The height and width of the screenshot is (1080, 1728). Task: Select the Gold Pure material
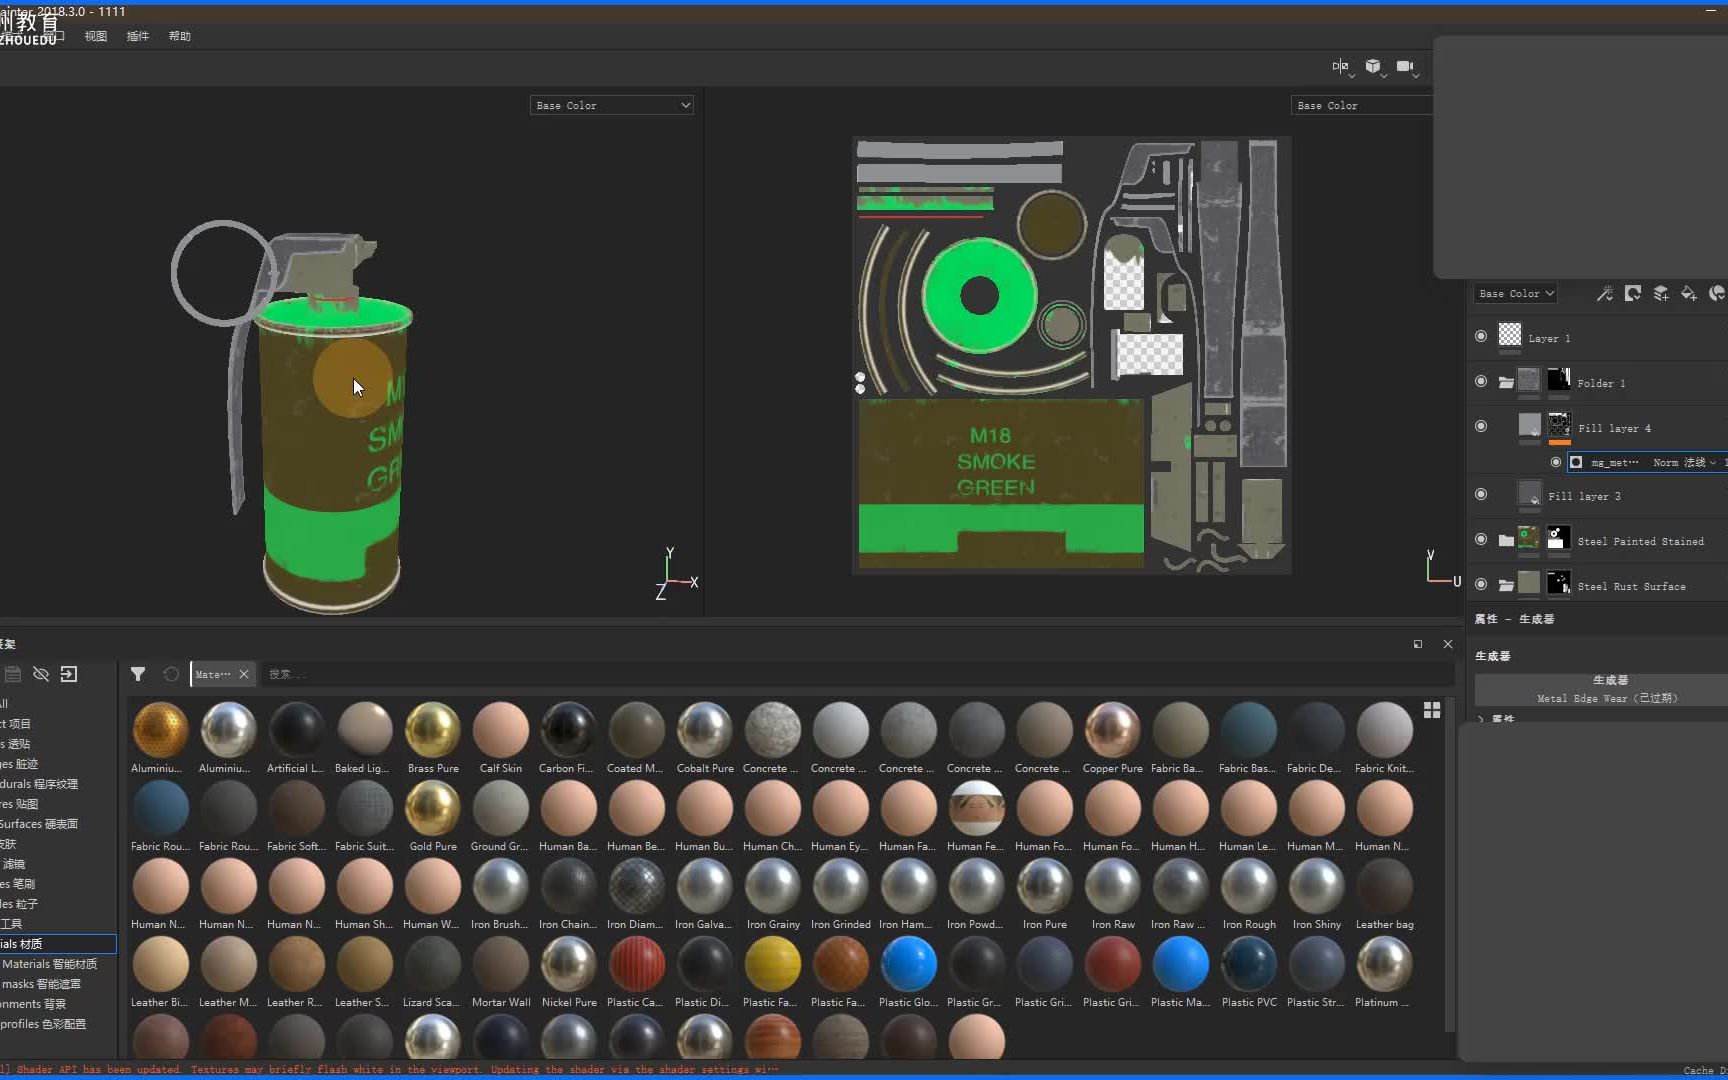(x=433, y=816)
